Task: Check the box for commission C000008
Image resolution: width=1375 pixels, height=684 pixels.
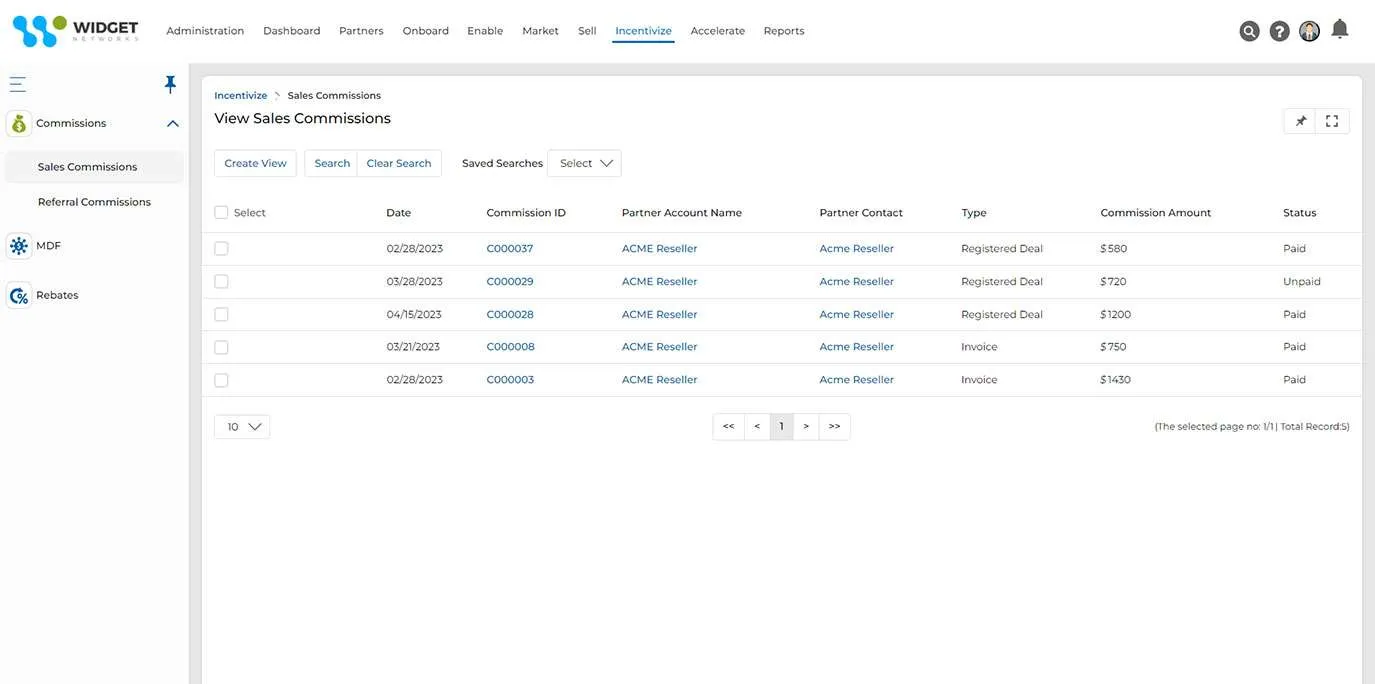Action: click(221, 347)
